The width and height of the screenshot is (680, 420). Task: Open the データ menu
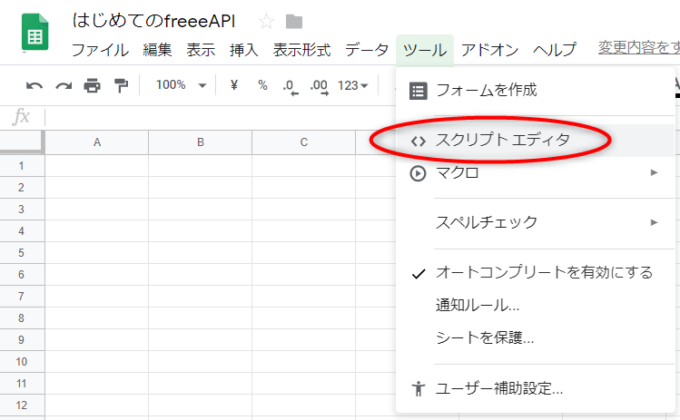point(367,50)
